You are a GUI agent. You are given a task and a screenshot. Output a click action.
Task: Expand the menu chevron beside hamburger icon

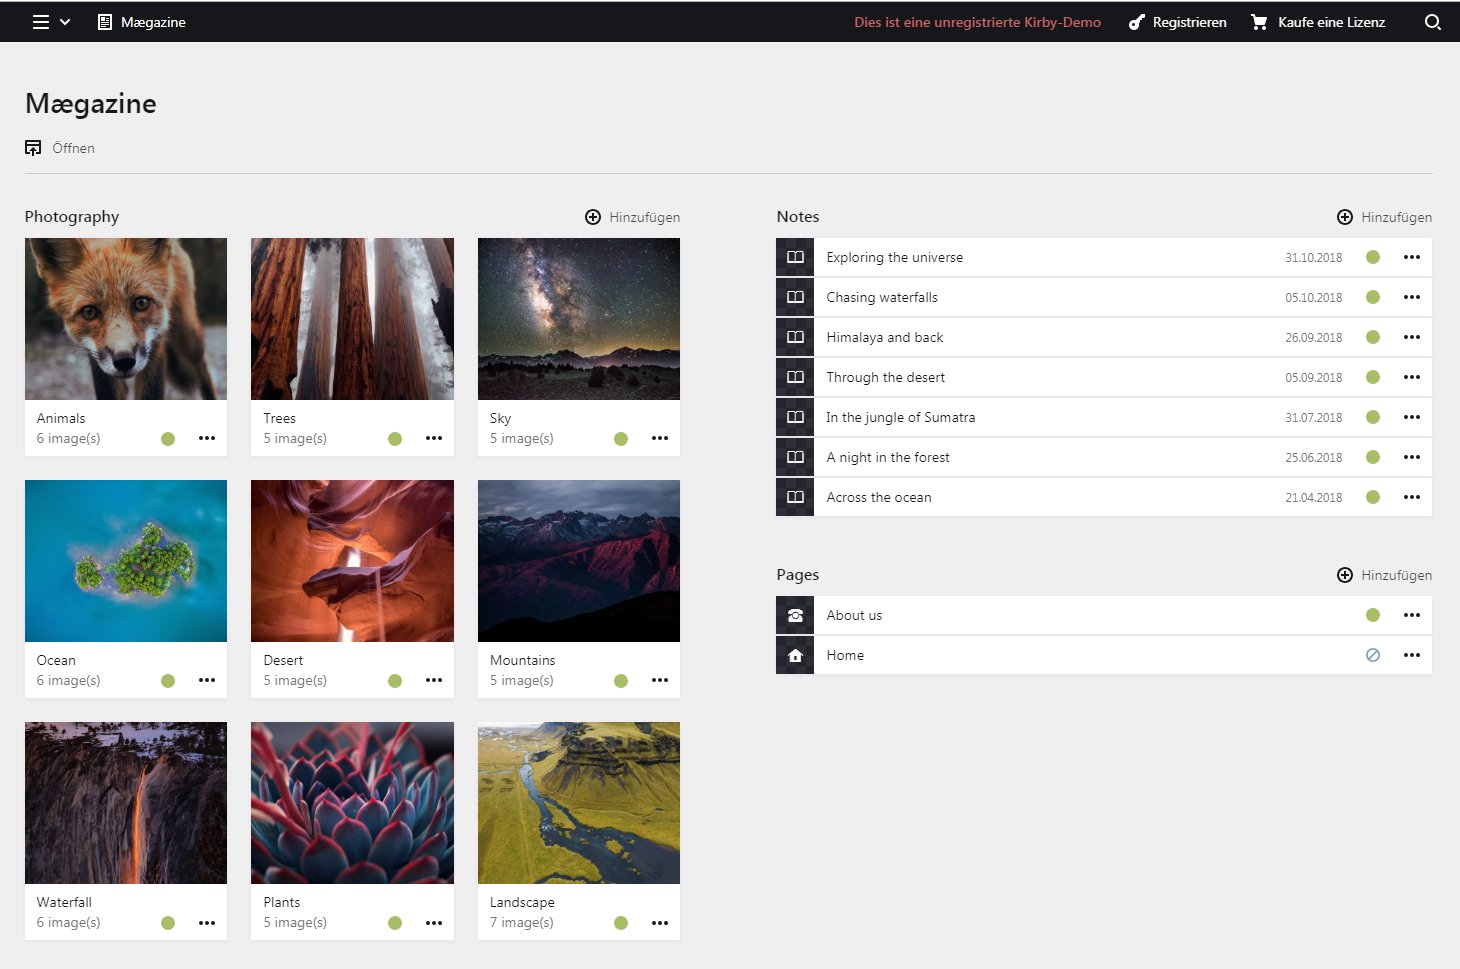65,22
